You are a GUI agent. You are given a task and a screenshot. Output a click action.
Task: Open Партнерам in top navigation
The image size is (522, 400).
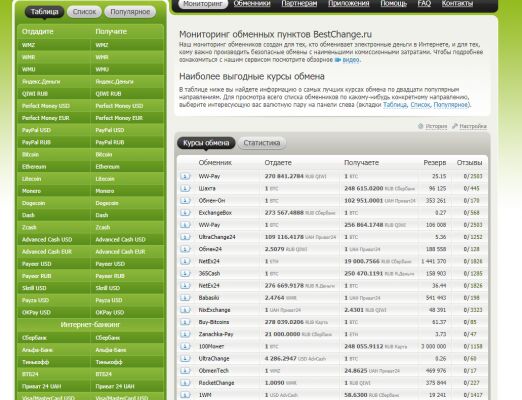click(x=299, y=4)
